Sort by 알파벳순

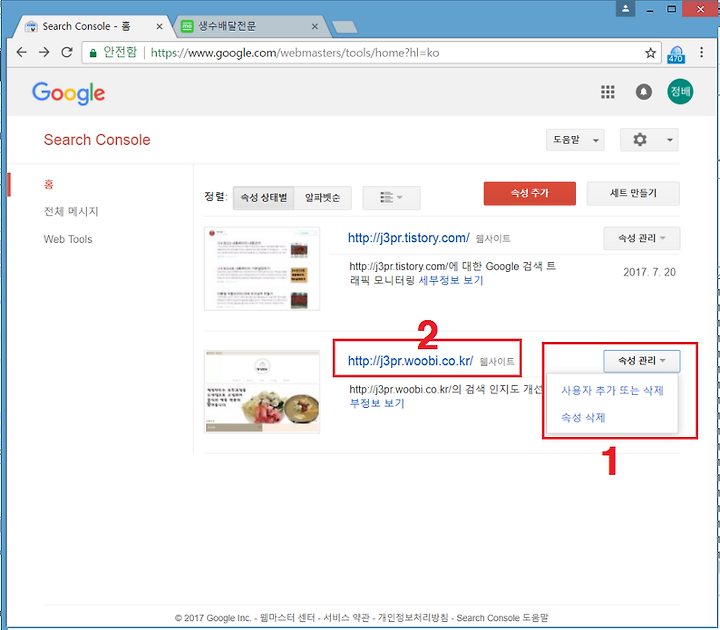coord(322,198)
